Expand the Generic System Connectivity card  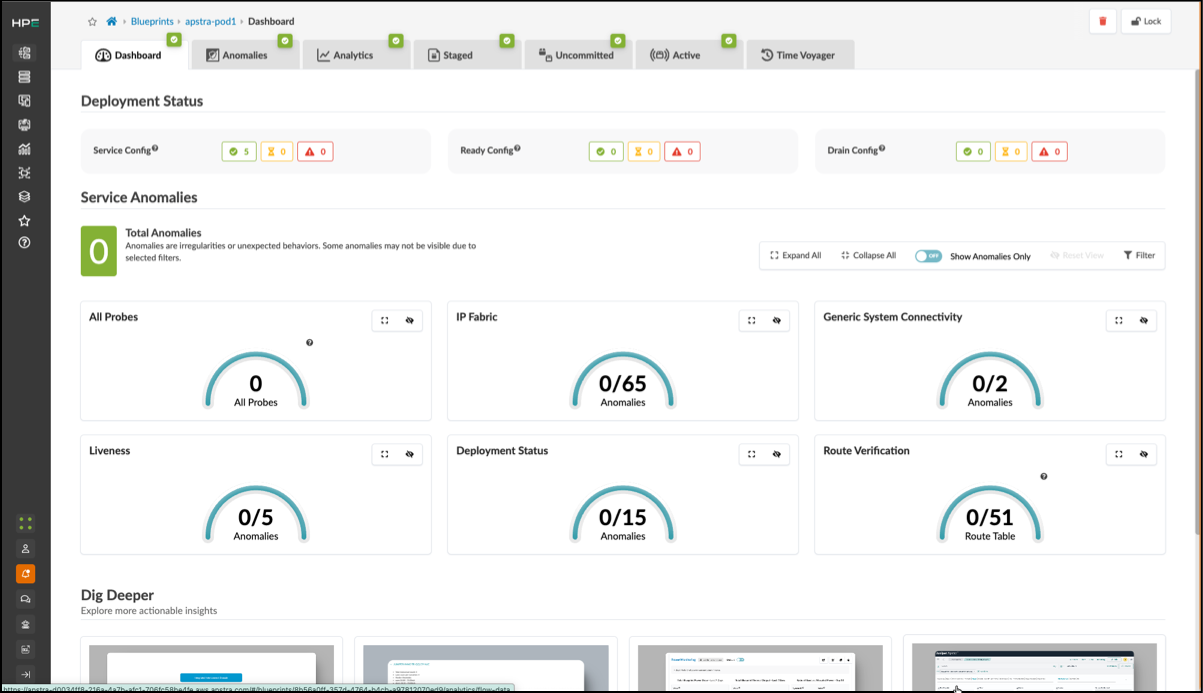coord(1119,321)
